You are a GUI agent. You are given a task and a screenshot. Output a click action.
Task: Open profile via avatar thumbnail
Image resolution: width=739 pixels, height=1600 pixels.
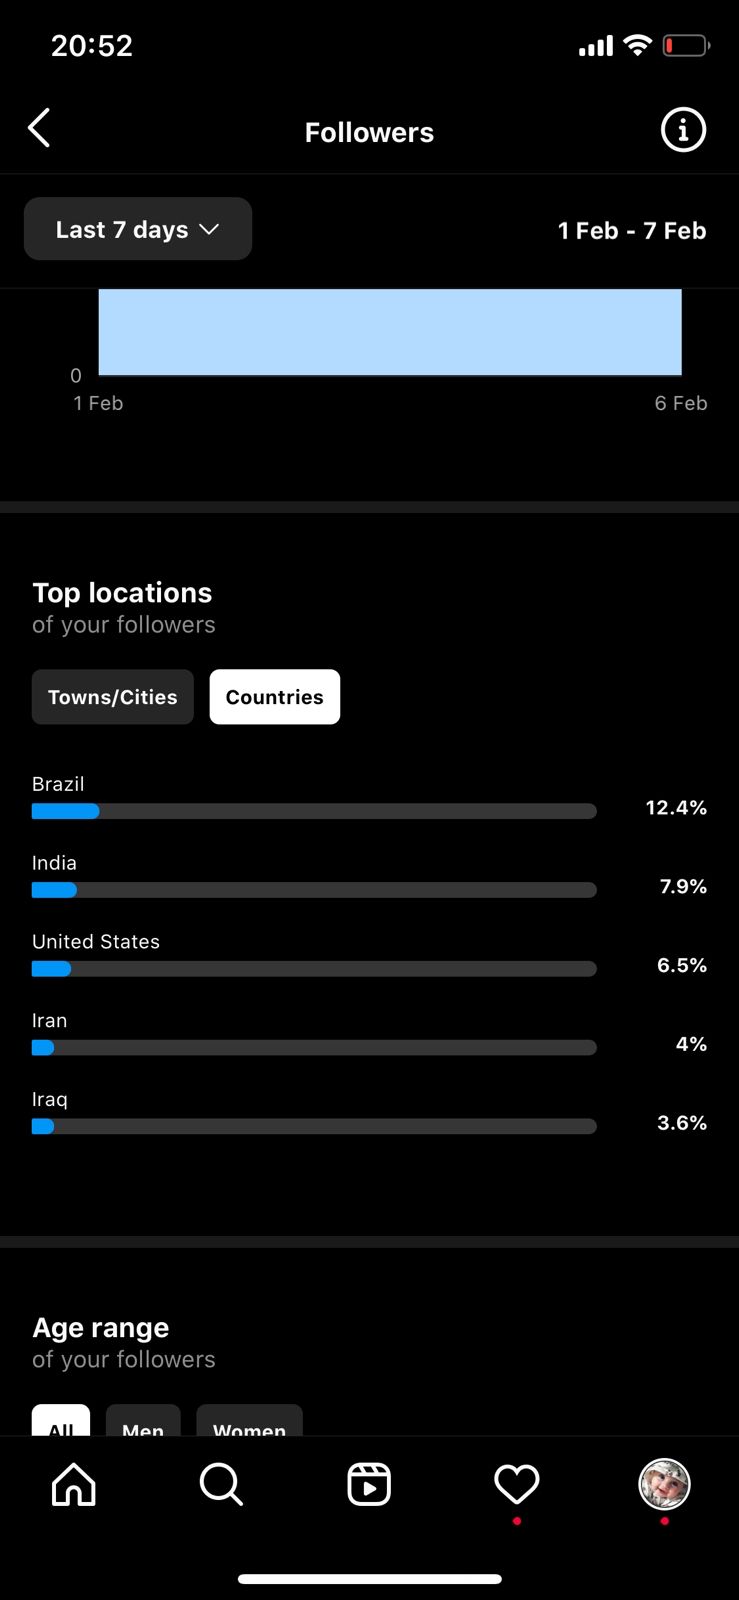(665, 1484)
